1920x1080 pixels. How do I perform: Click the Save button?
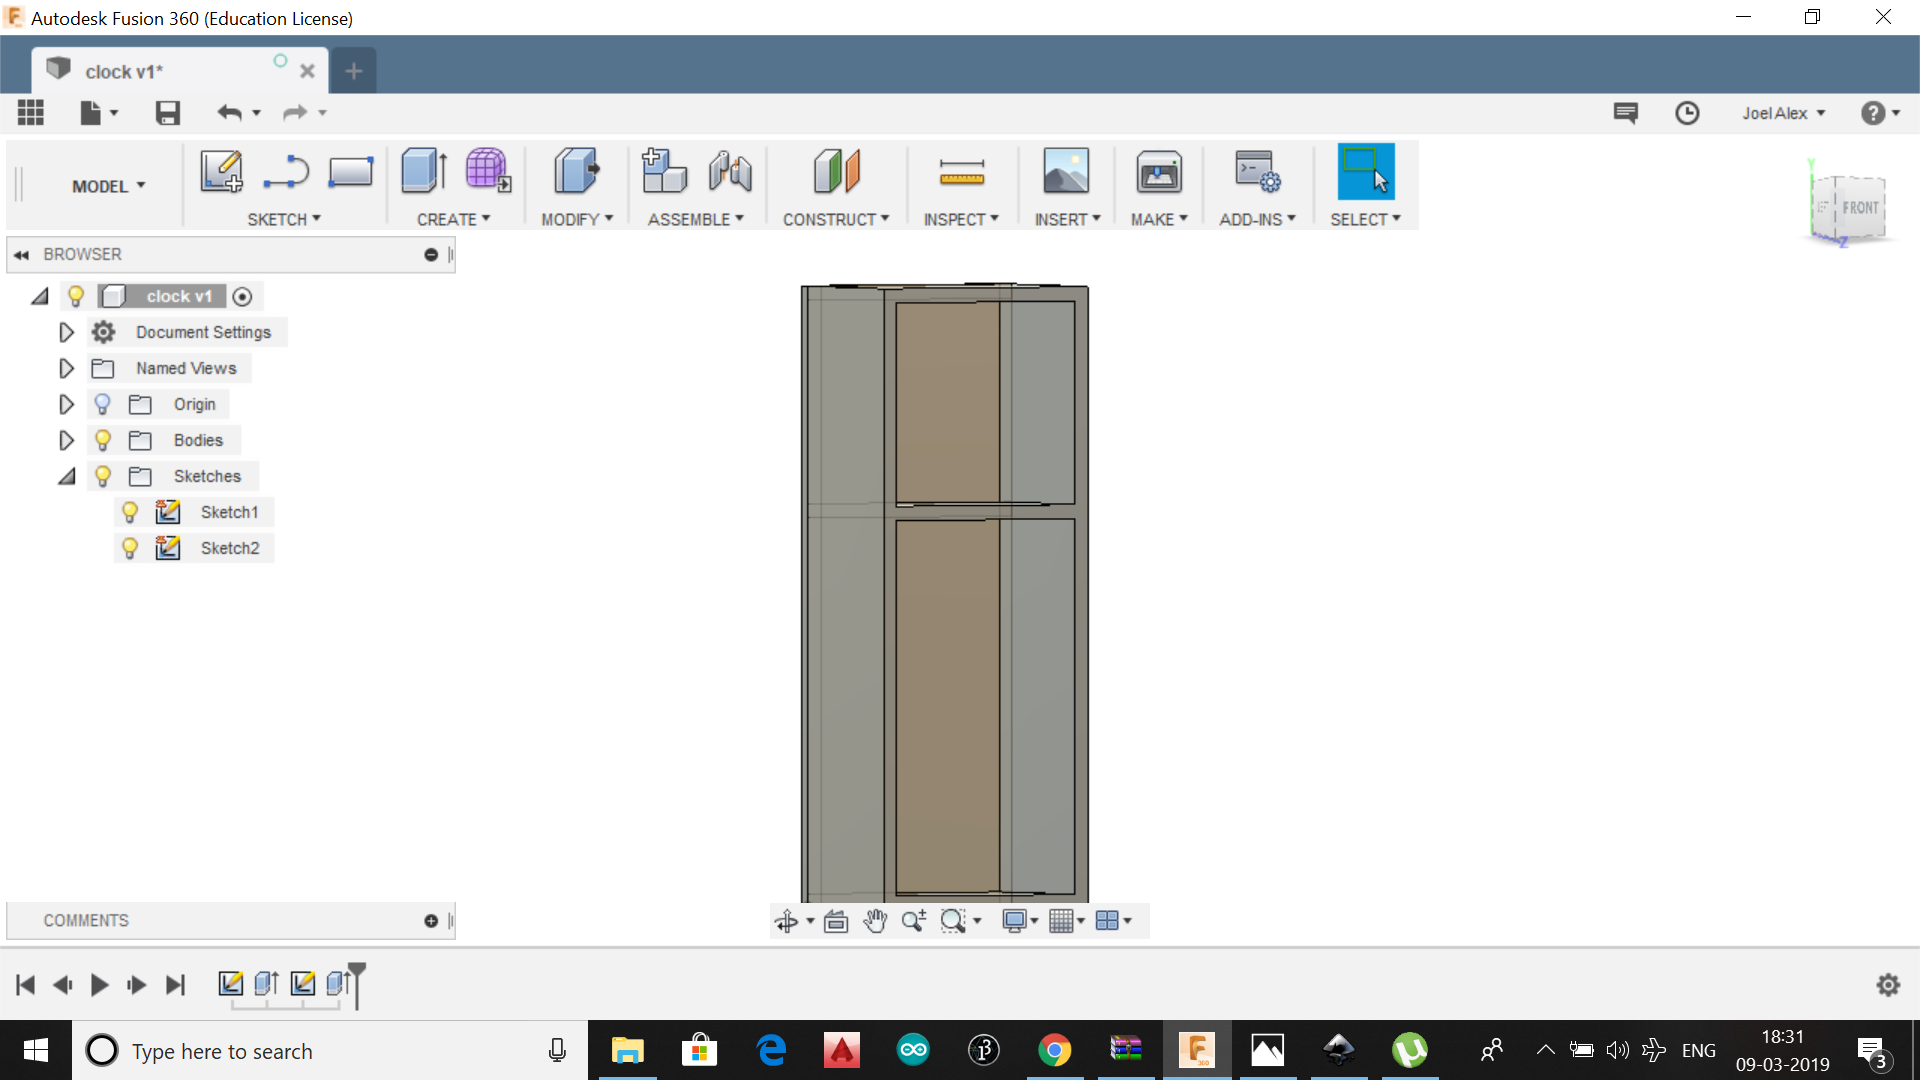click(x=167, y=113)
